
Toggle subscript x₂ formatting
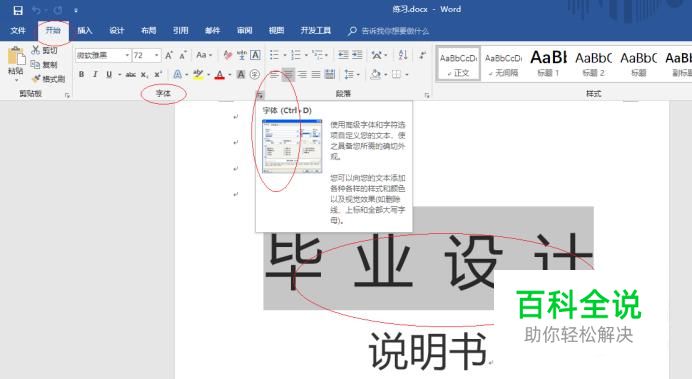coord(144,75)
